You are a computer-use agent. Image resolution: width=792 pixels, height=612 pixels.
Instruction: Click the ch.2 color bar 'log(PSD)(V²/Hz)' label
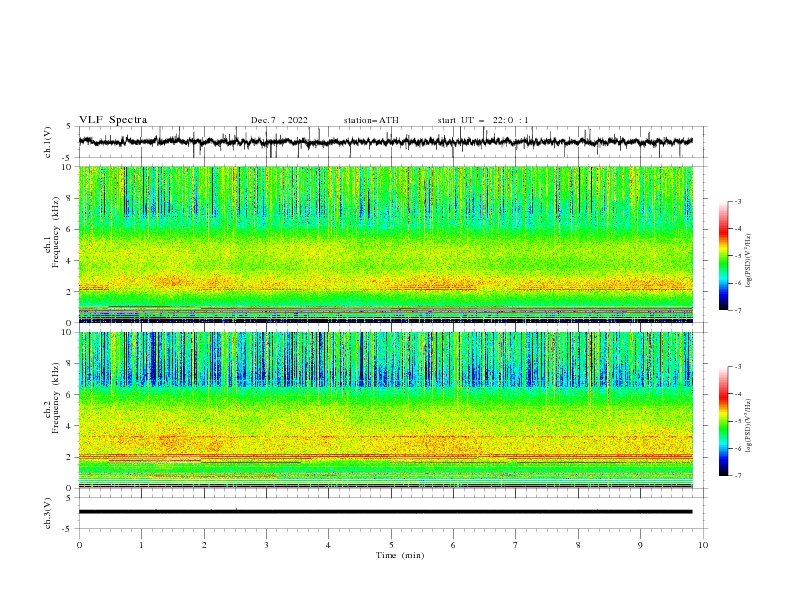pyautogui.click(x=749, y=426)
